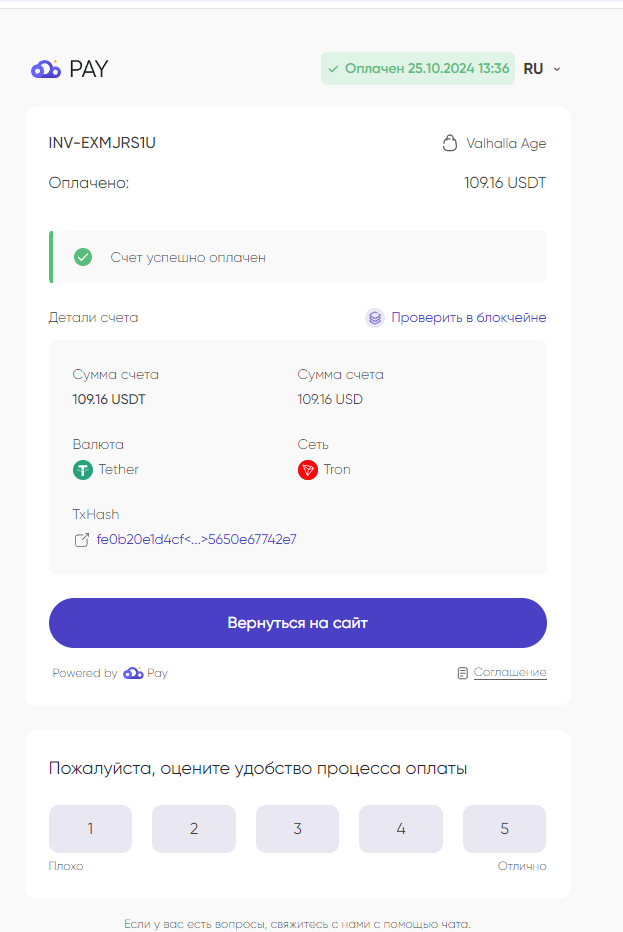Rate the payment process 3
This screenshot has width=623, height=932.
(x=297, y=828)
